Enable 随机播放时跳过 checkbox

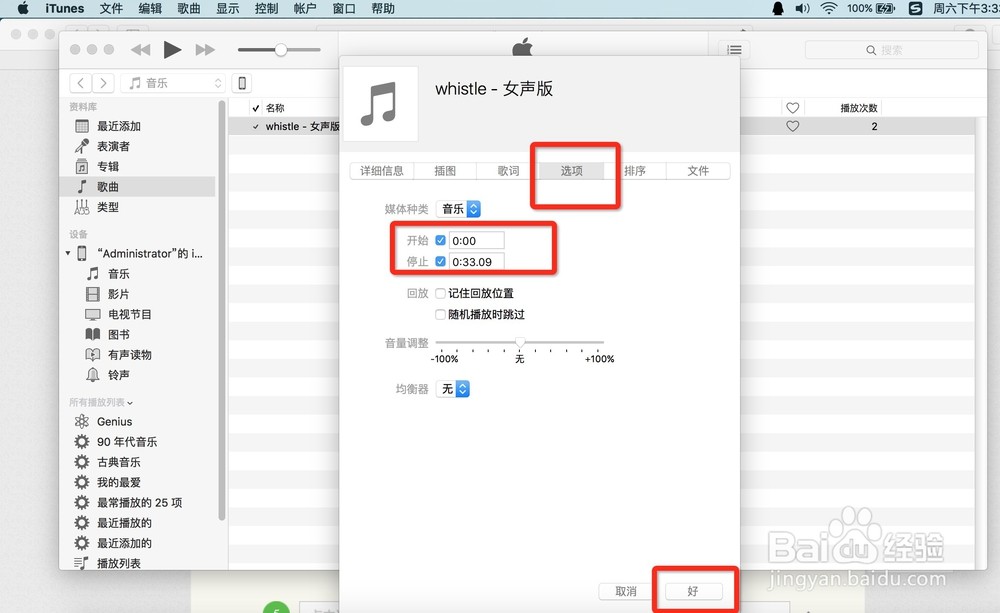[x=440, y=314]
